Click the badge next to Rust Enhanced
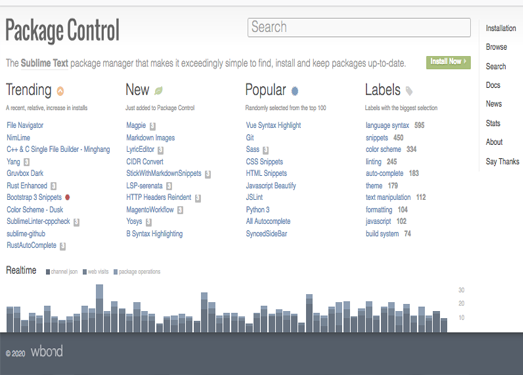Screen dimensions: 523x375 54,186
